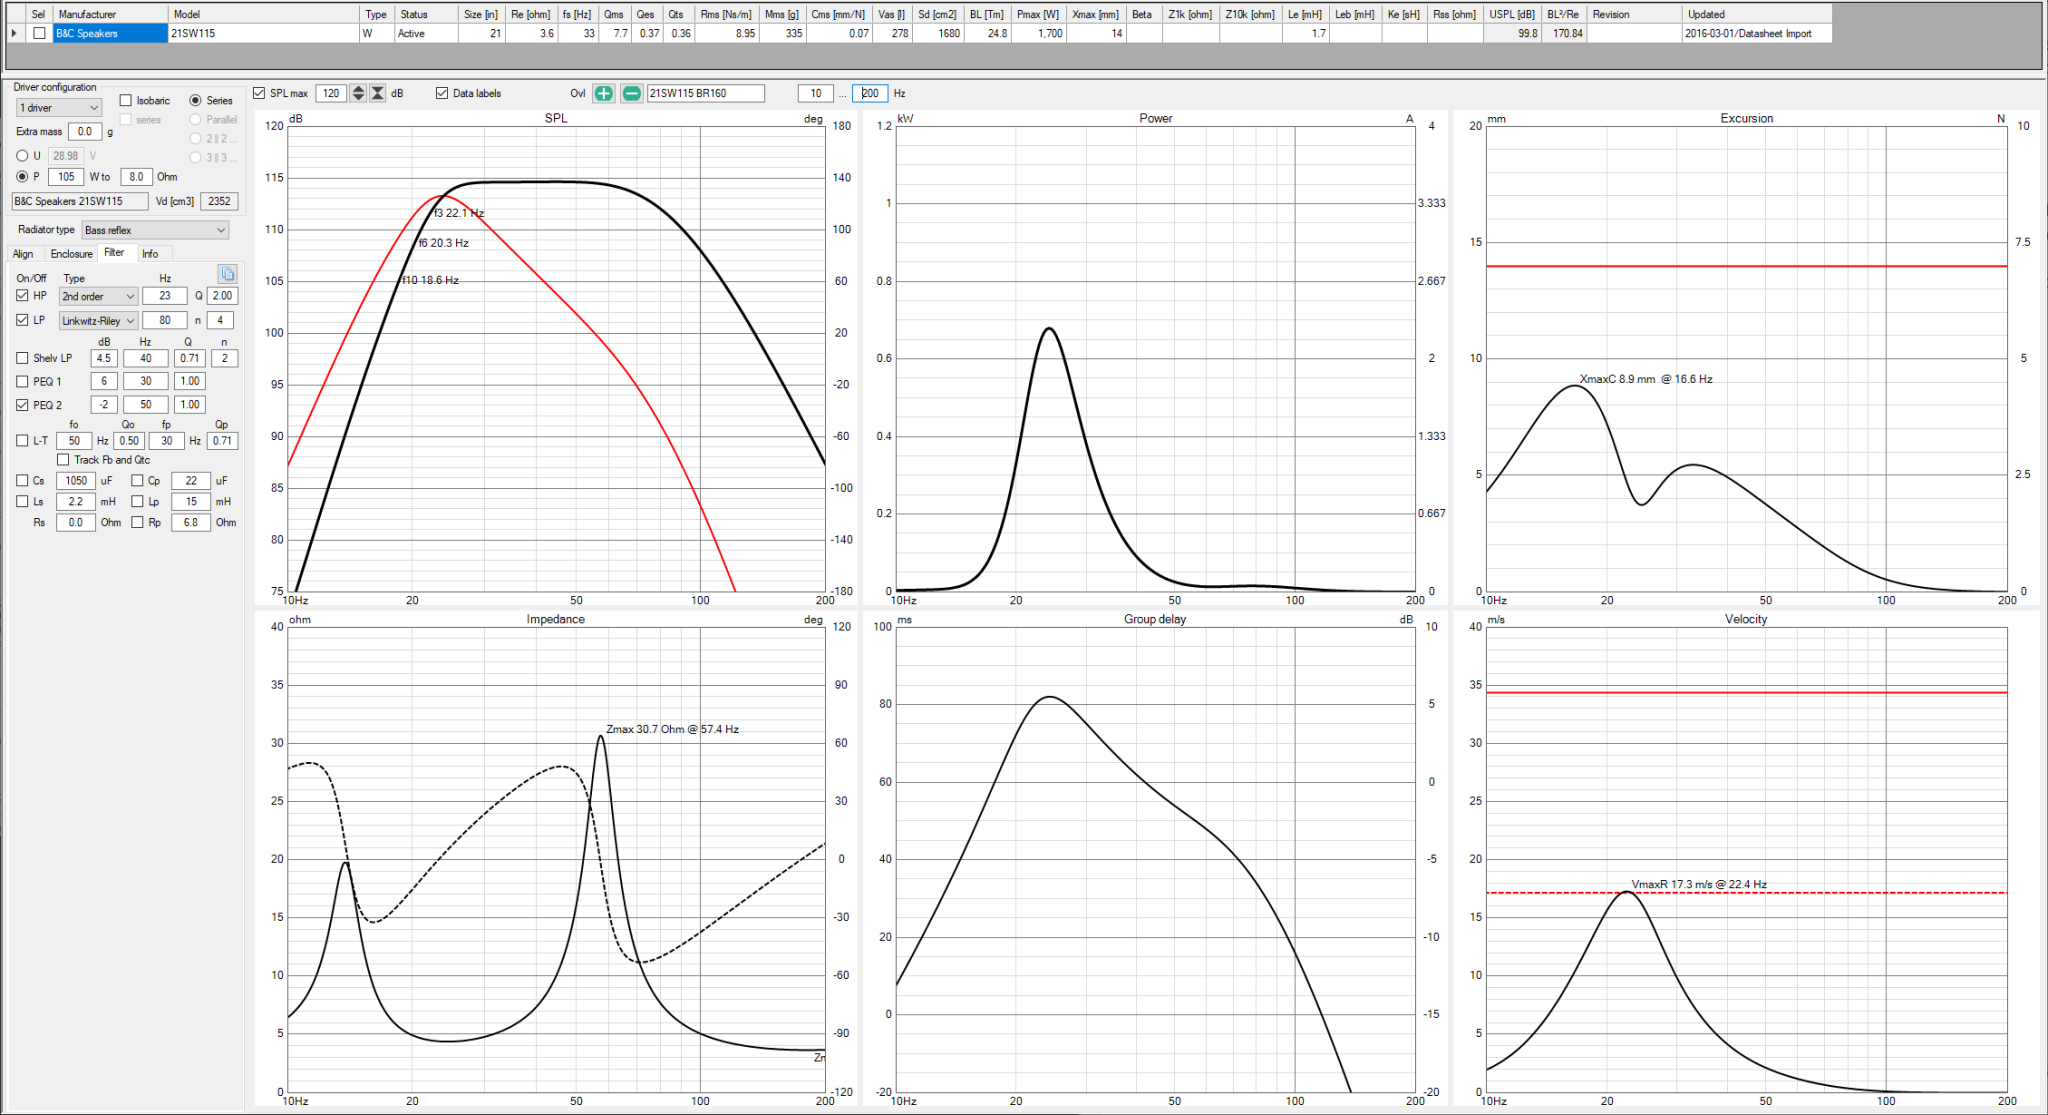Open the LP Linkwitz-Riley type dropdown
This screenshot has width=2048, height=1115.
click(x=98, y=320)
